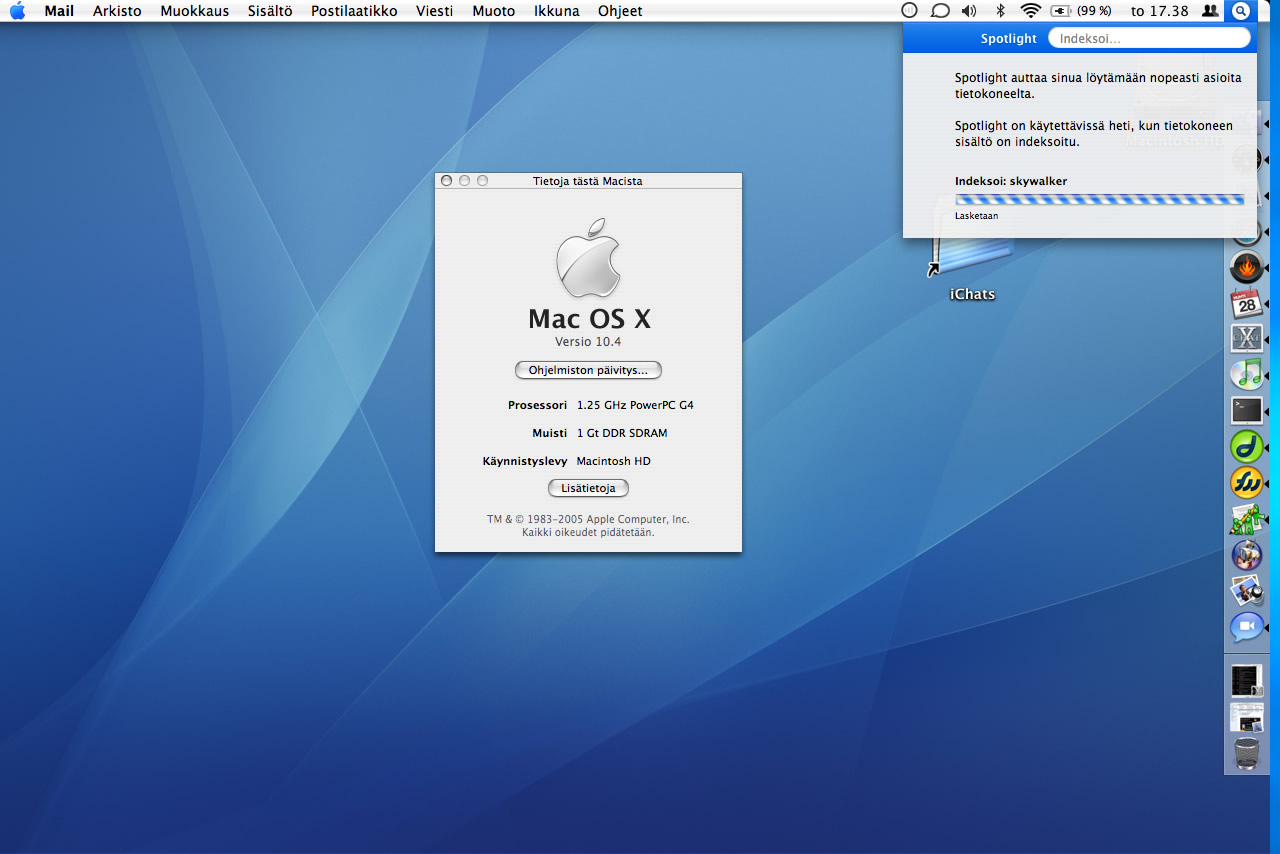Open the Ikkuna menu
Image resolution: width=1280 pixels, height=854 pixels.
click(556, 11)
